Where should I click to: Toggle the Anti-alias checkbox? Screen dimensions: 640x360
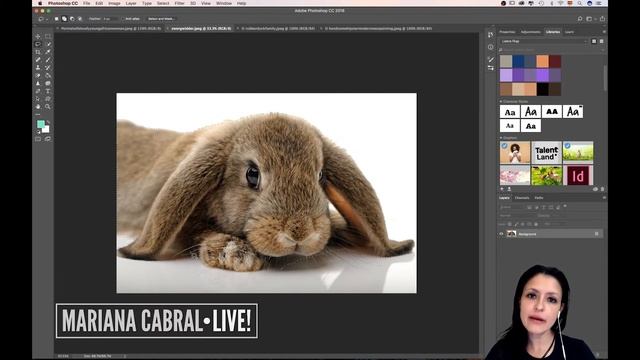tap(123, 19)
